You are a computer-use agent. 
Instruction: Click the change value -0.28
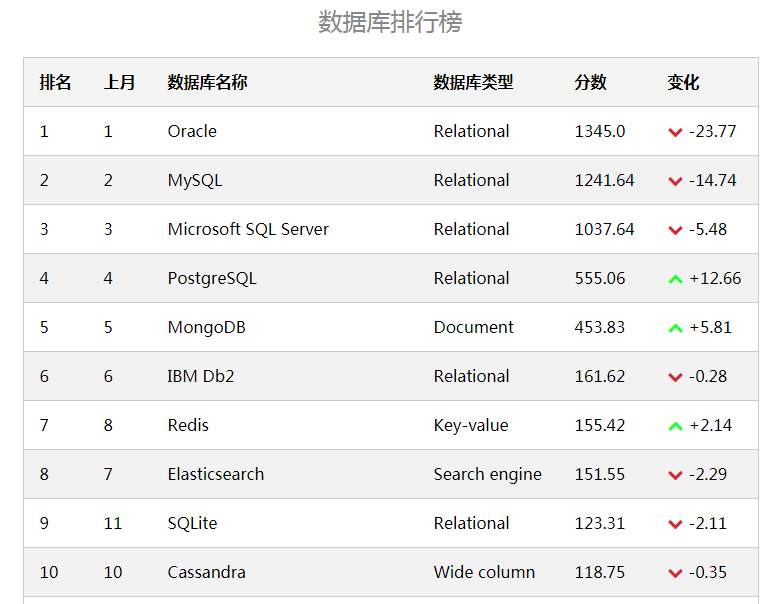point(708,376)
